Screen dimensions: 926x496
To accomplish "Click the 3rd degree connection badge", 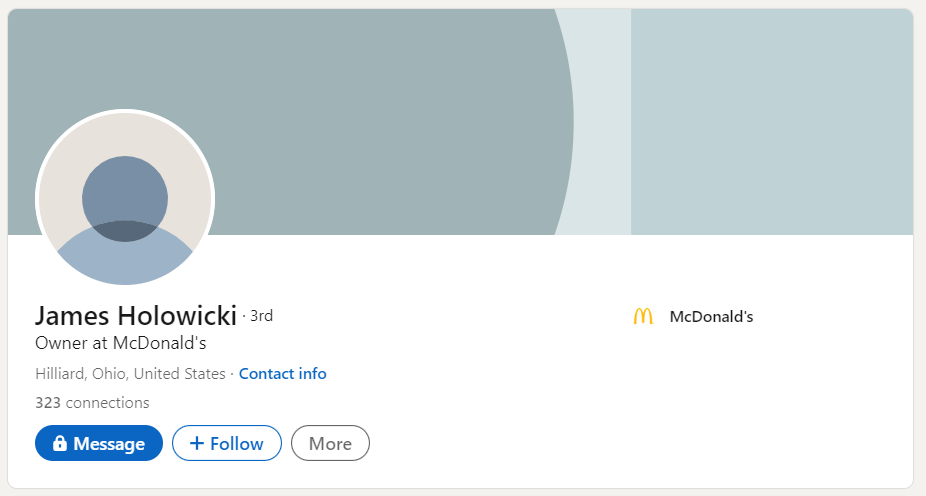I will click(x=261, y=316).
